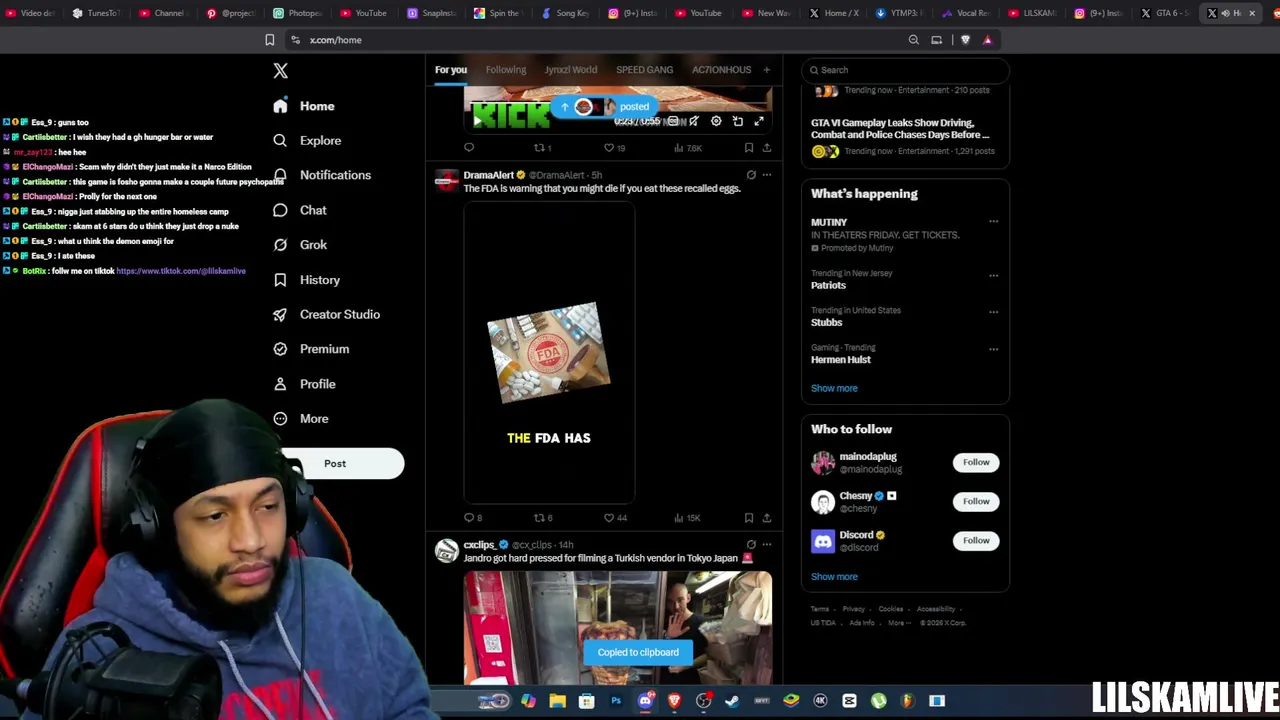Screen dimensions: 1280x720
Task: Like the Kick video post
Action: [x=614, y=148]
